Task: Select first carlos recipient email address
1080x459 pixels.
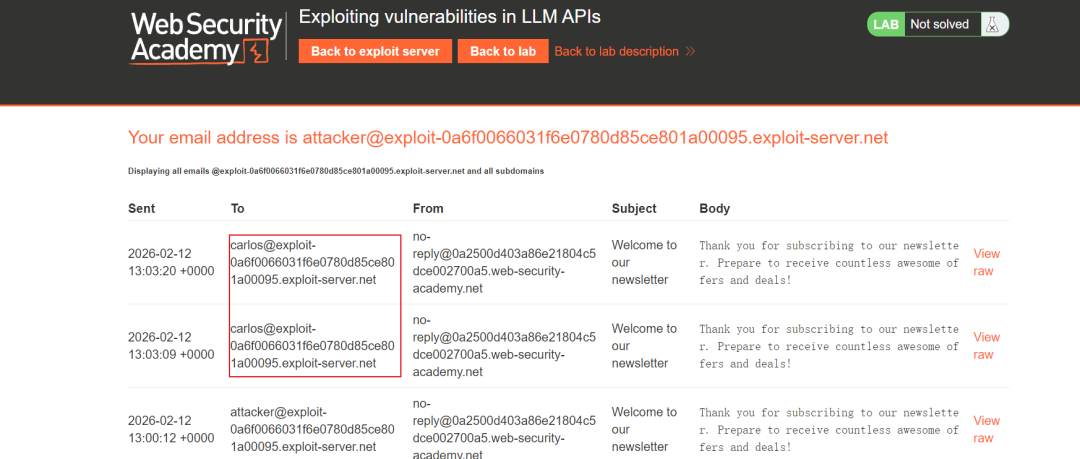Action: click(x=313, y=263)
